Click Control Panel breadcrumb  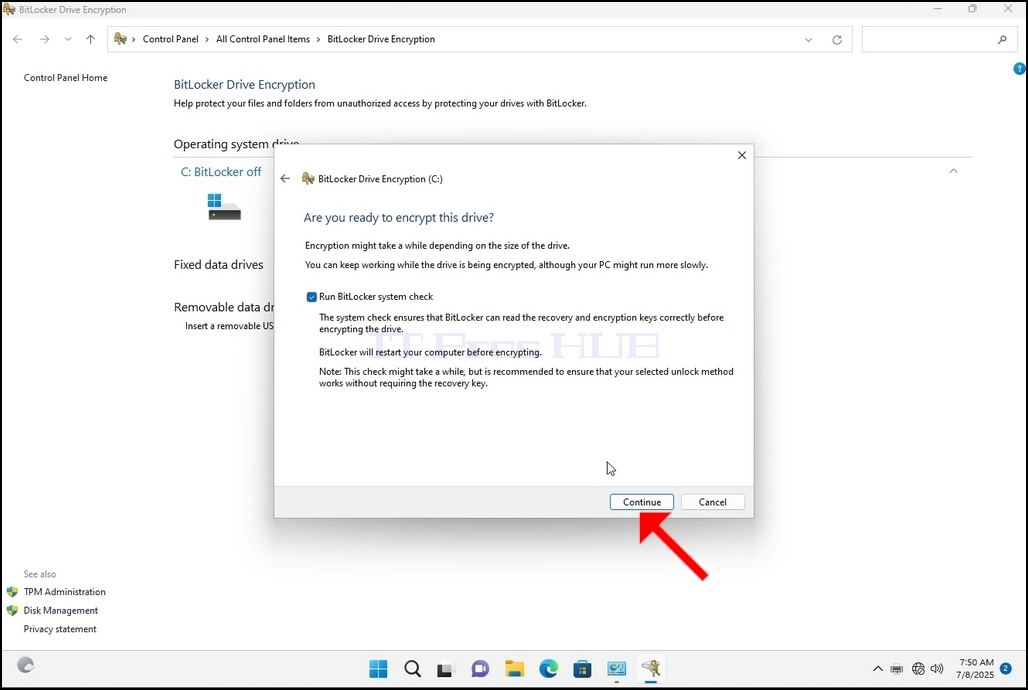coord(170,39)
